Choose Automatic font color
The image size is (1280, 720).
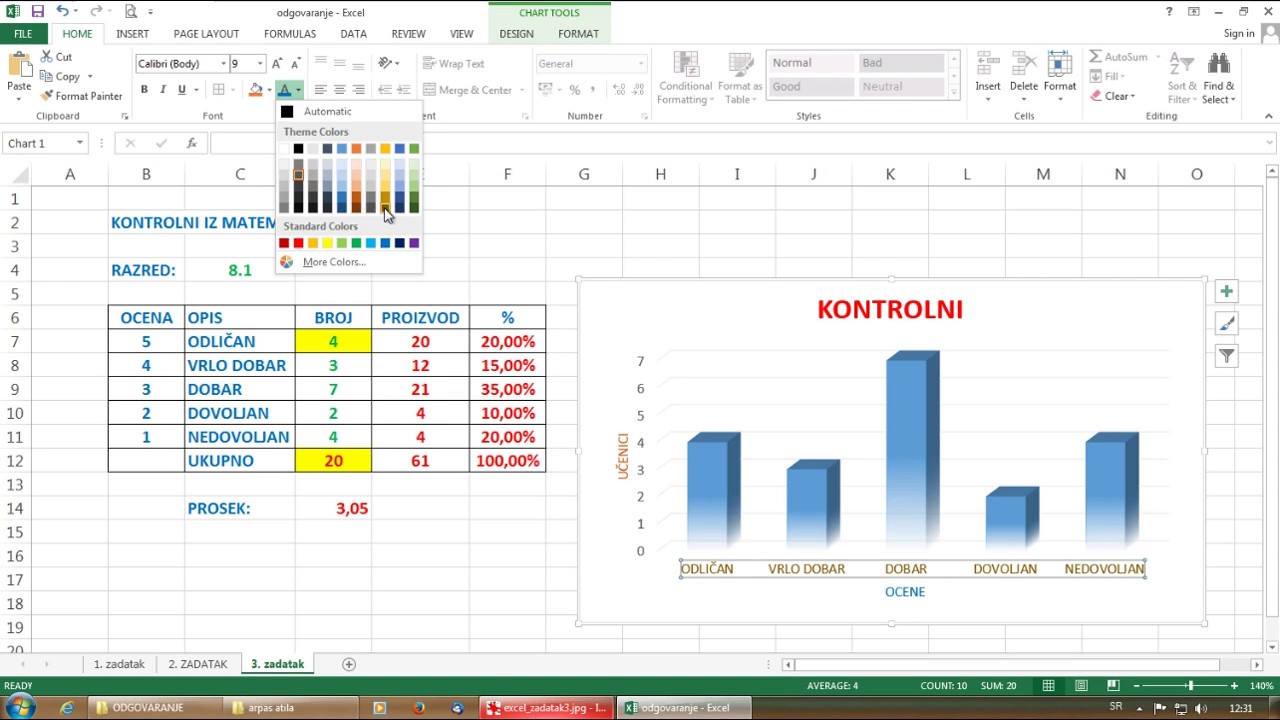pos(349,111)
